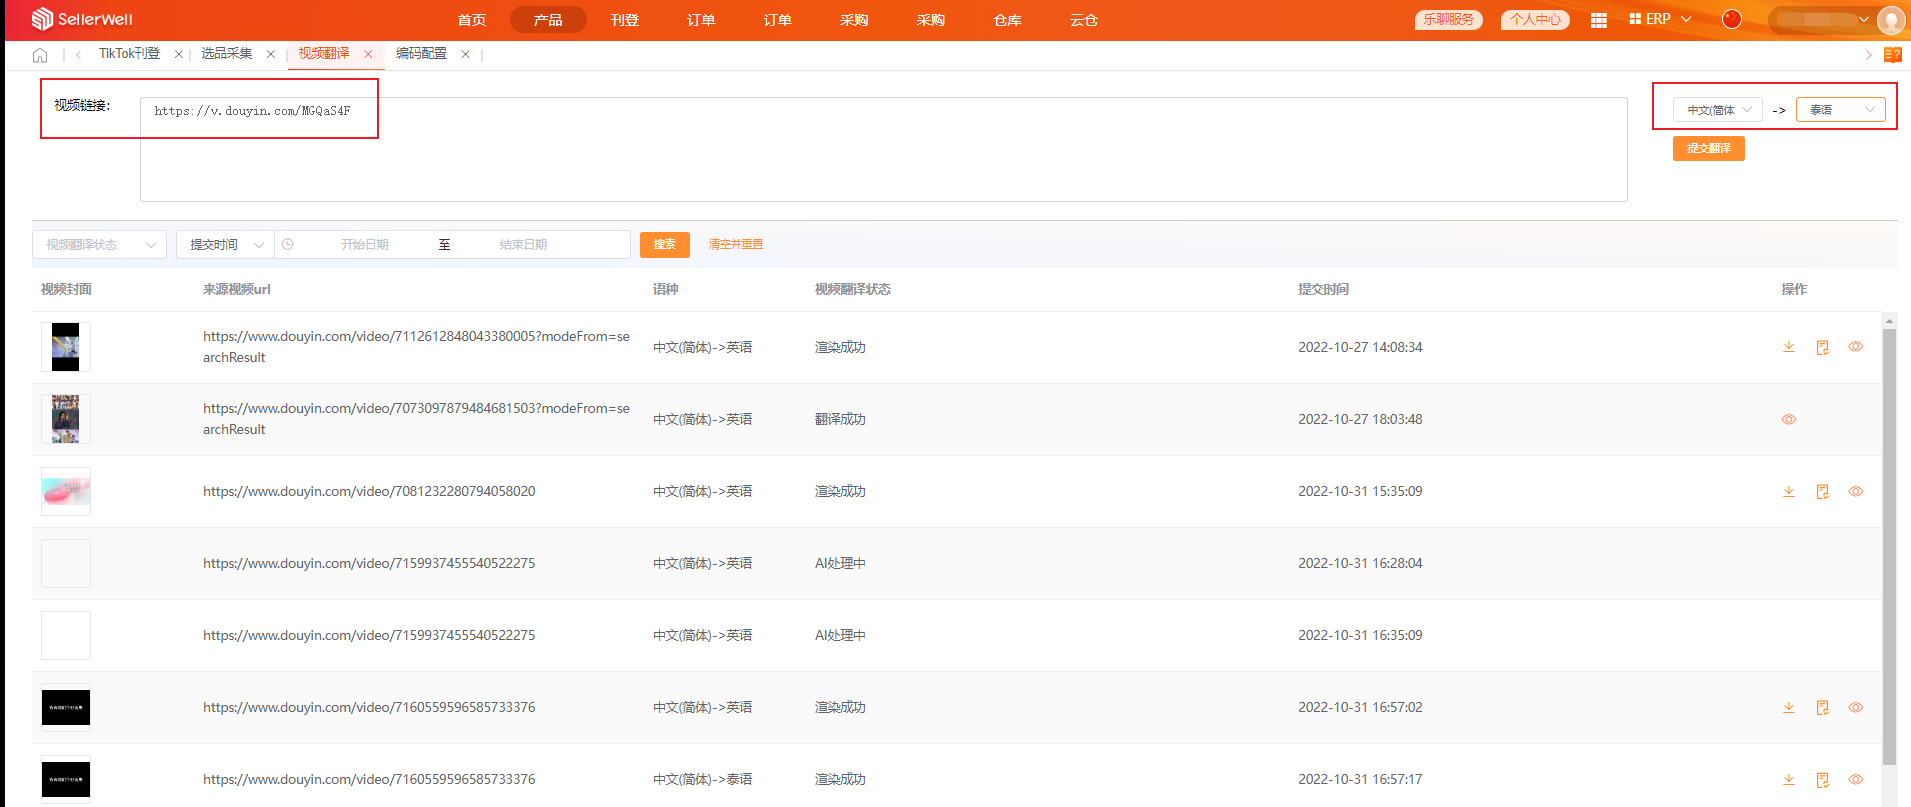
Task: Switch to 编码配置 tab
Action: pos(421,54)
